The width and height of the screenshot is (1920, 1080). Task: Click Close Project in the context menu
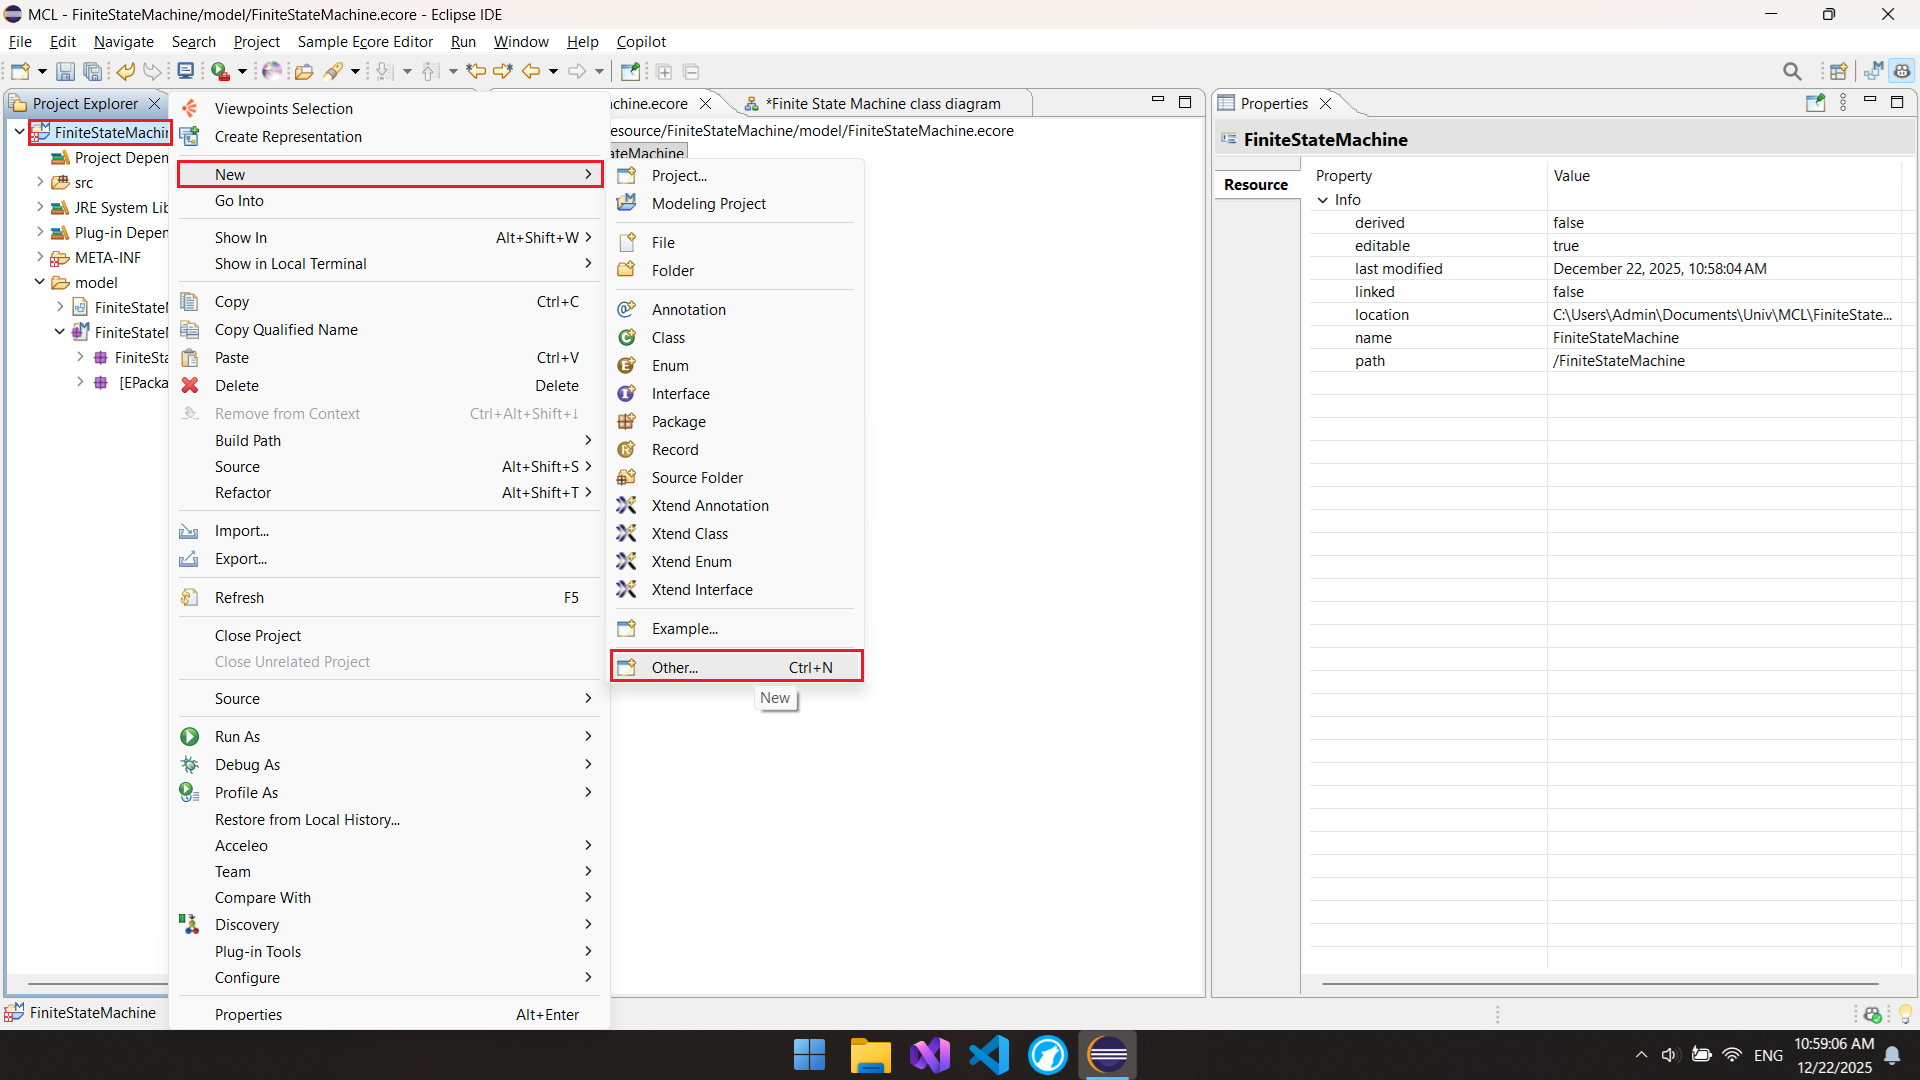click(x=258, y=636)
